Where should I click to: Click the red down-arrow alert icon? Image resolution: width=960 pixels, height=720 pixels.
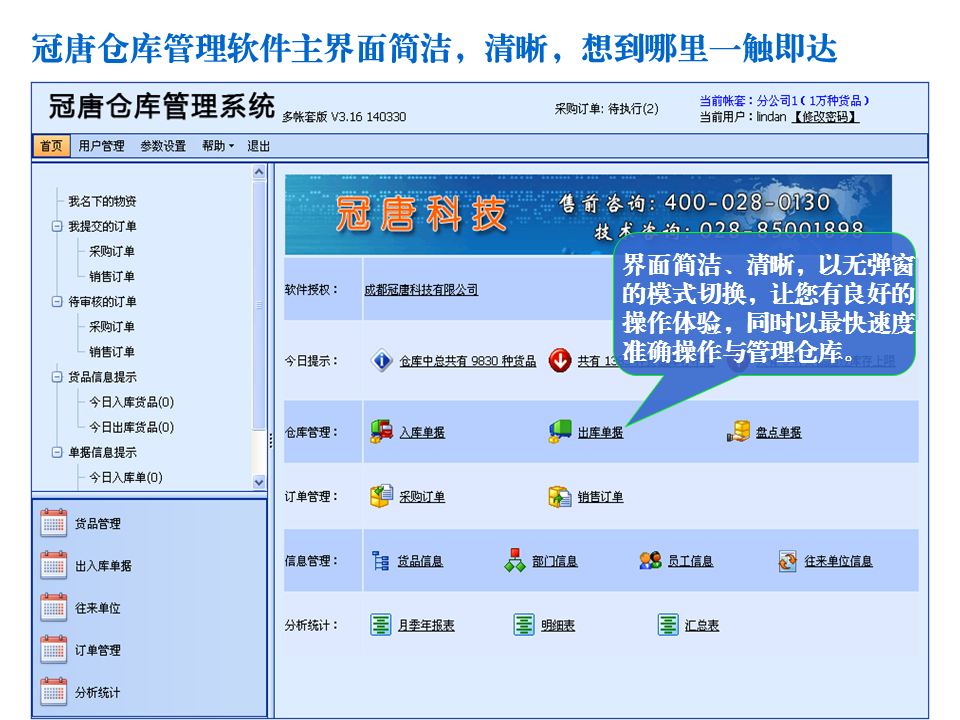coord(560,360)
